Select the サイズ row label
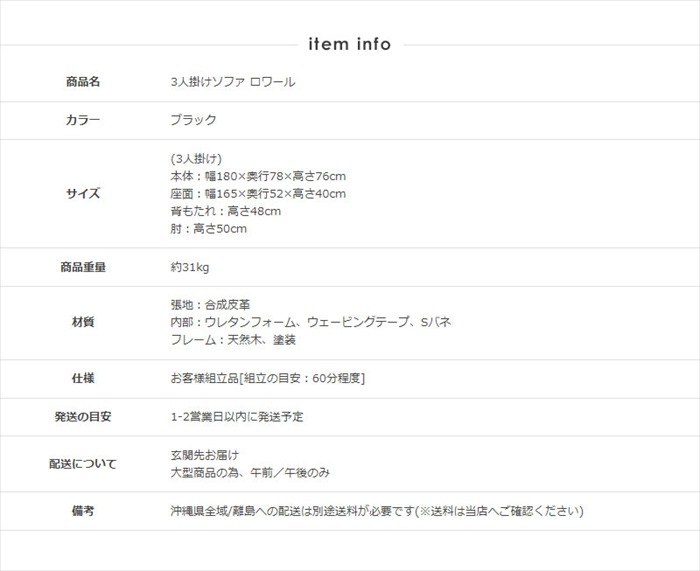 83,194
